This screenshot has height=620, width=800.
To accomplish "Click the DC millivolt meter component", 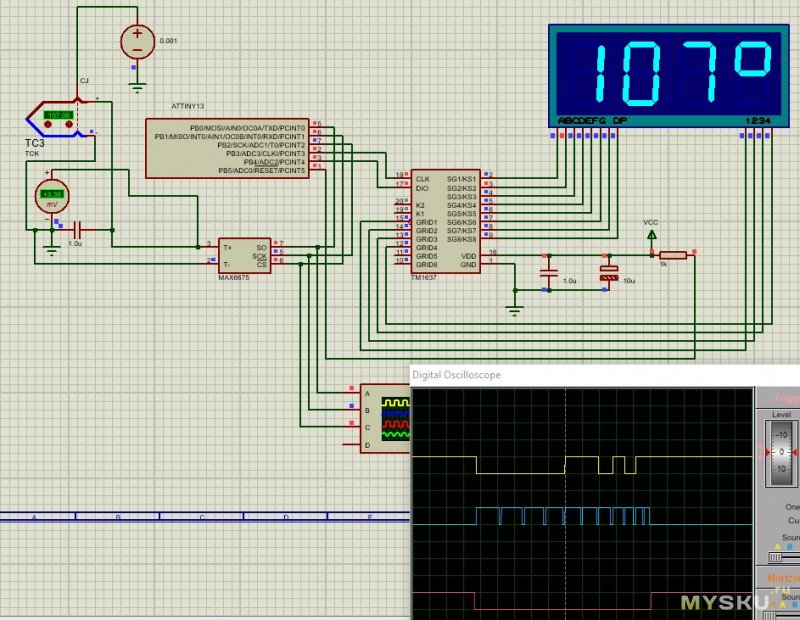I will [x=52, y=196].
